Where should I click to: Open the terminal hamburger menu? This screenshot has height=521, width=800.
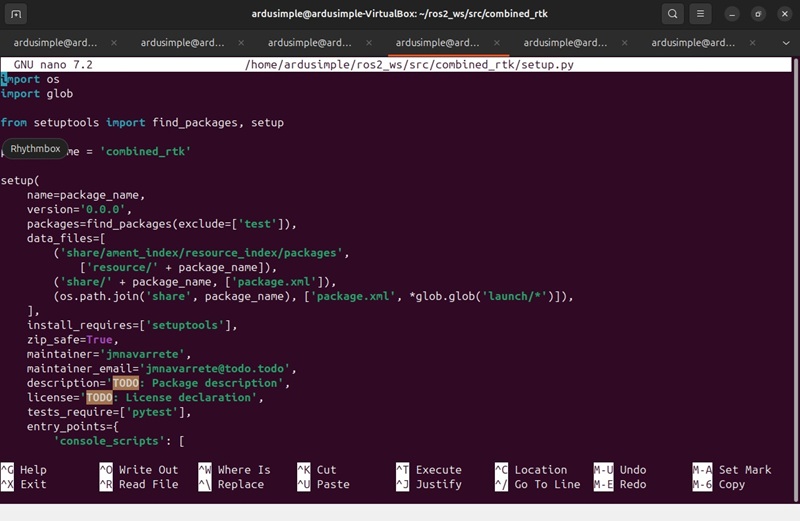tap(702, 14)
